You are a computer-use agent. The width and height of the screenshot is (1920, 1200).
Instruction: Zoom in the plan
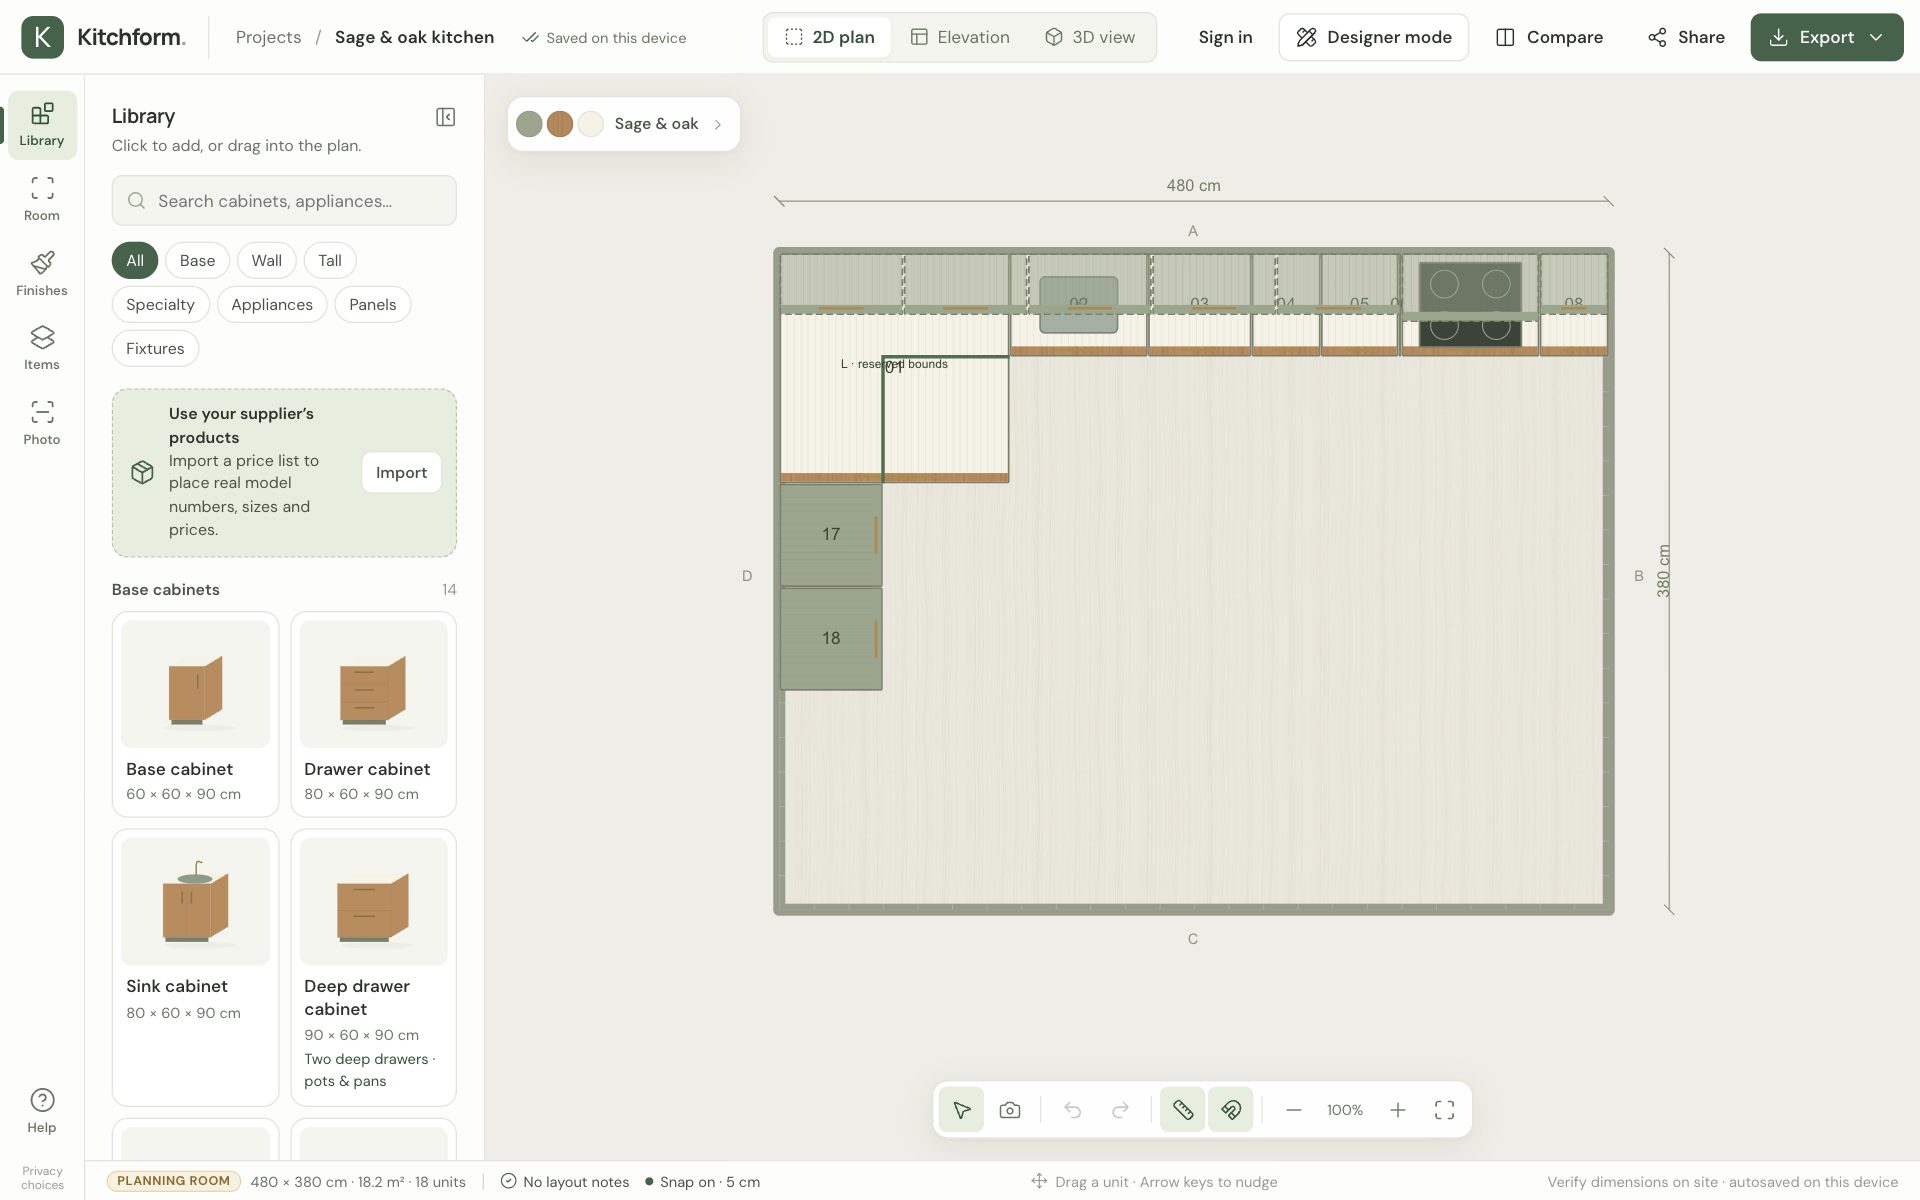coord(1398,1110)
